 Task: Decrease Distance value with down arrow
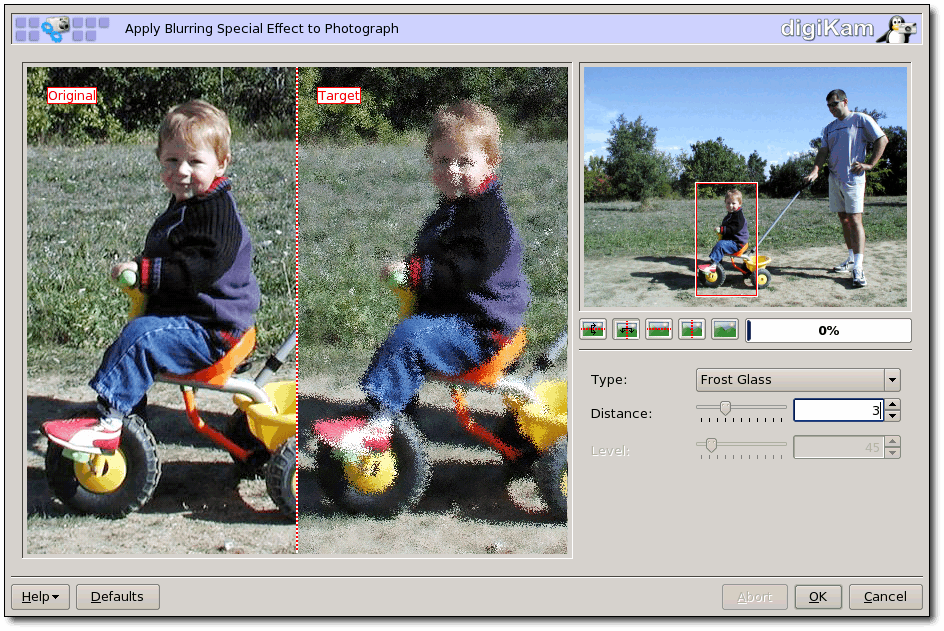coord(893,416)
